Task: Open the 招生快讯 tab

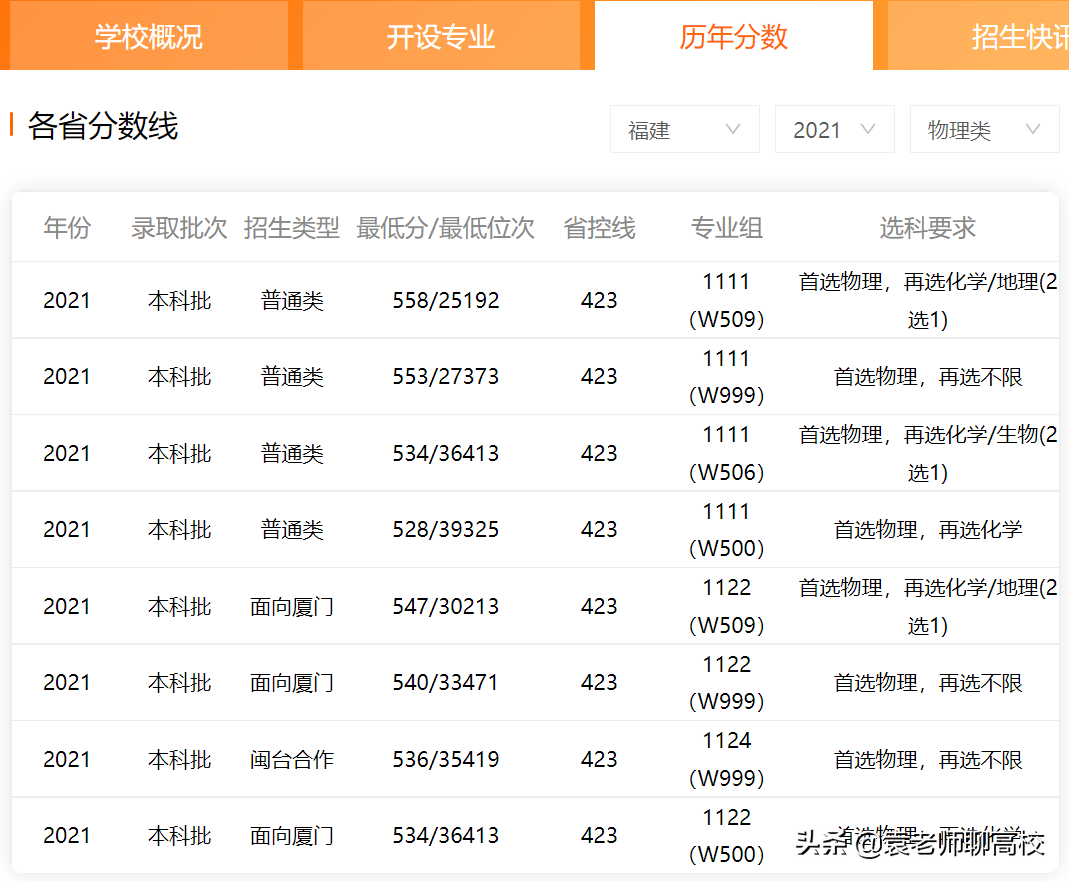Action: 1018,35
